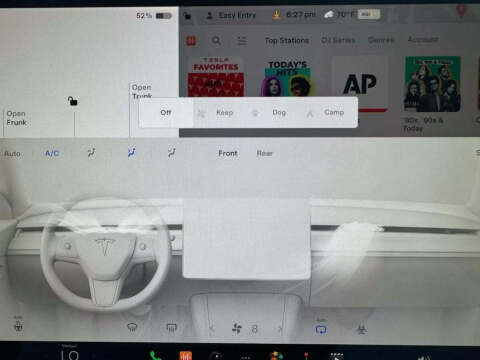Turn on the front windshield defrost
This screenshot has height=360, width=480.
point(132,328)
